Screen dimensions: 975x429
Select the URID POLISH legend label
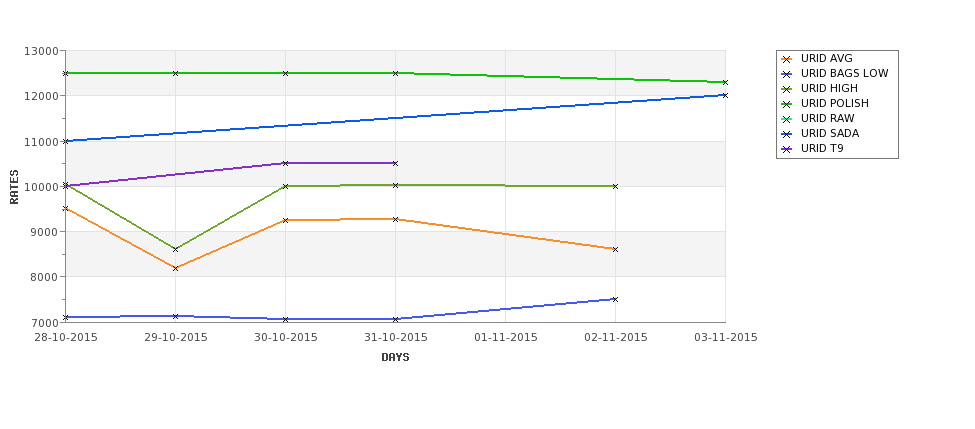click(835, 104)
